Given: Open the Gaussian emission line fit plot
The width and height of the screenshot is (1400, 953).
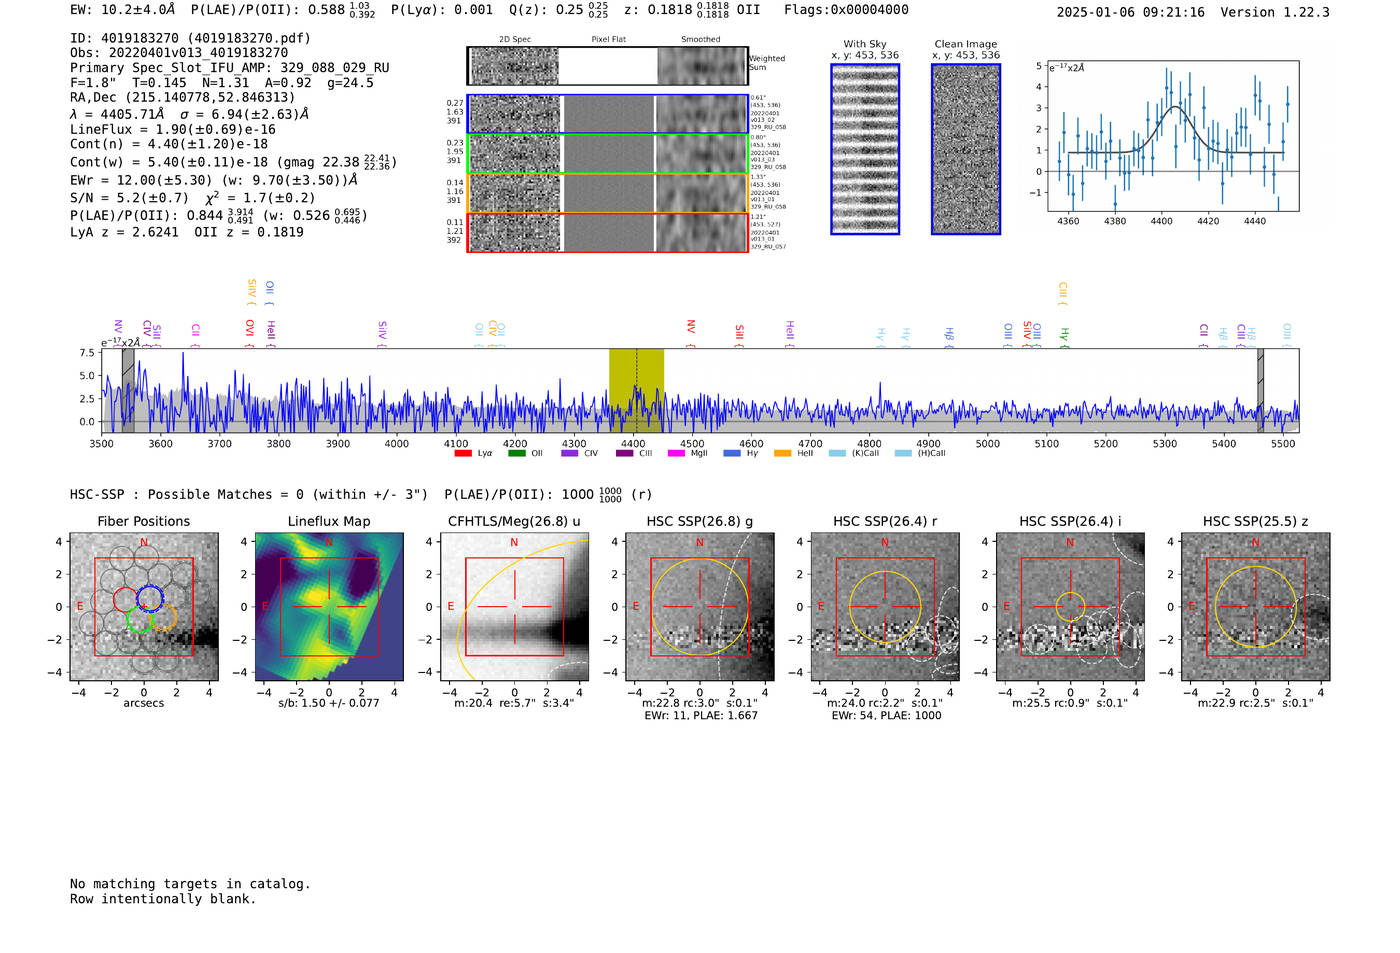Looking at the screenshot, I should [1174, 136].
